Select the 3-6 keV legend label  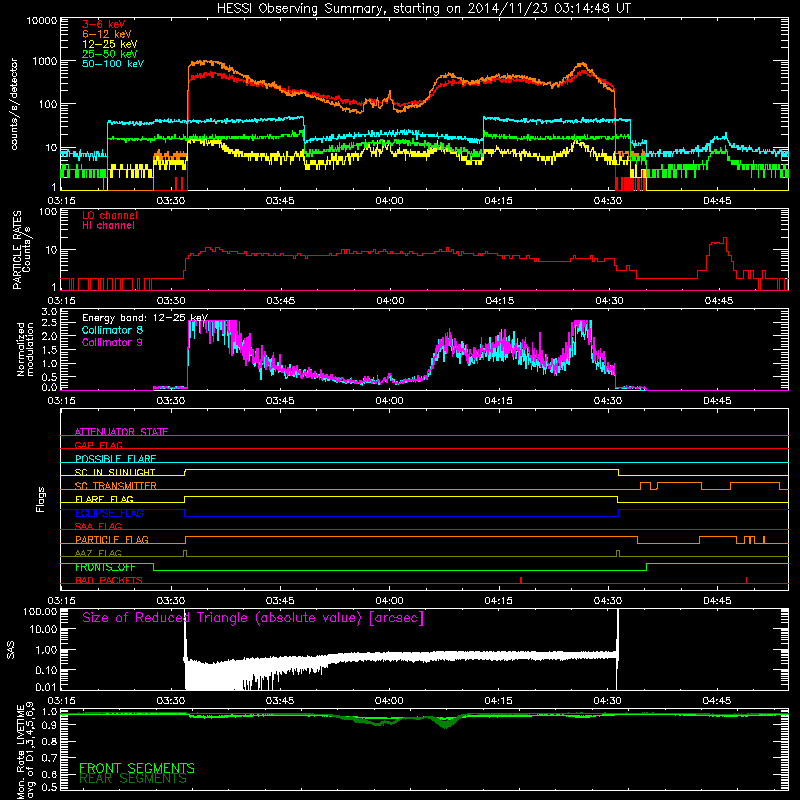click(x=104, y=24)
